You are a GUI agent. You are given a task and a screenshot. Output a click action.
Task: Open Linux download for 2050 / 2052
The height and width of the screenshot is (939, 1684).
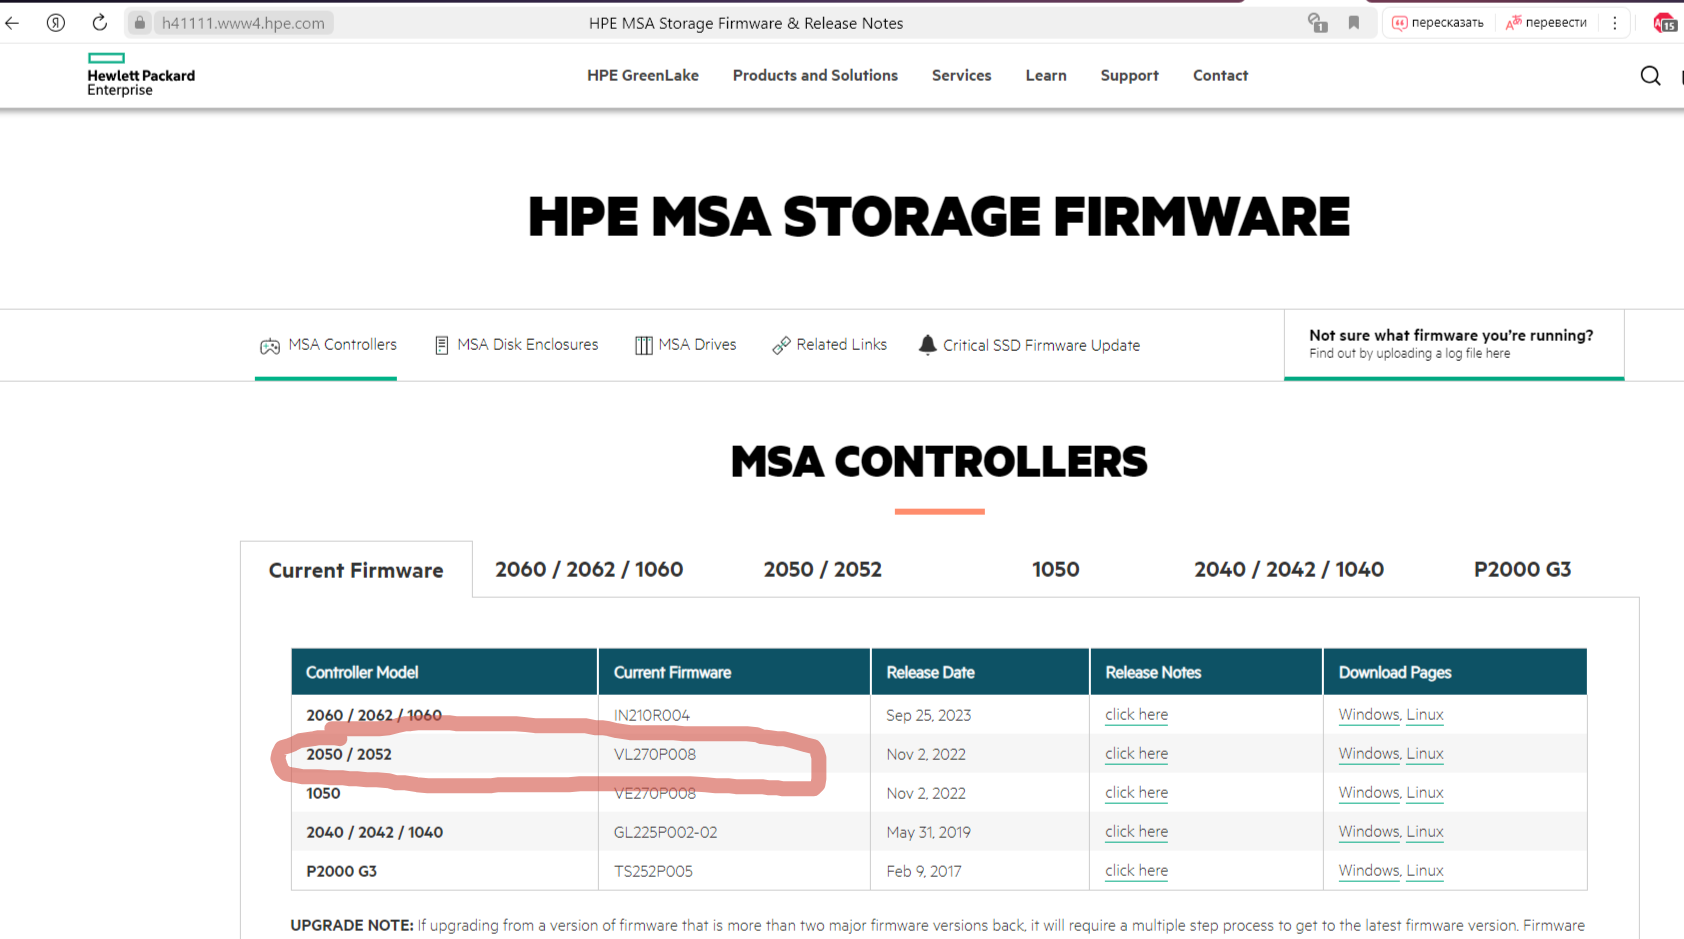point(1425,754)
